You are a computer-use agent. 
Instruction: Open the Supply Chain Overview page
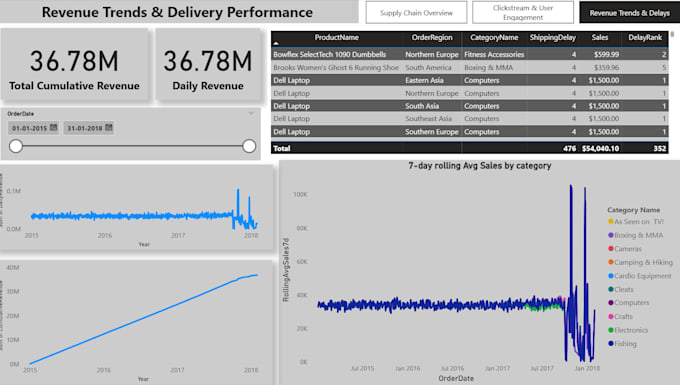pos(416,13)
